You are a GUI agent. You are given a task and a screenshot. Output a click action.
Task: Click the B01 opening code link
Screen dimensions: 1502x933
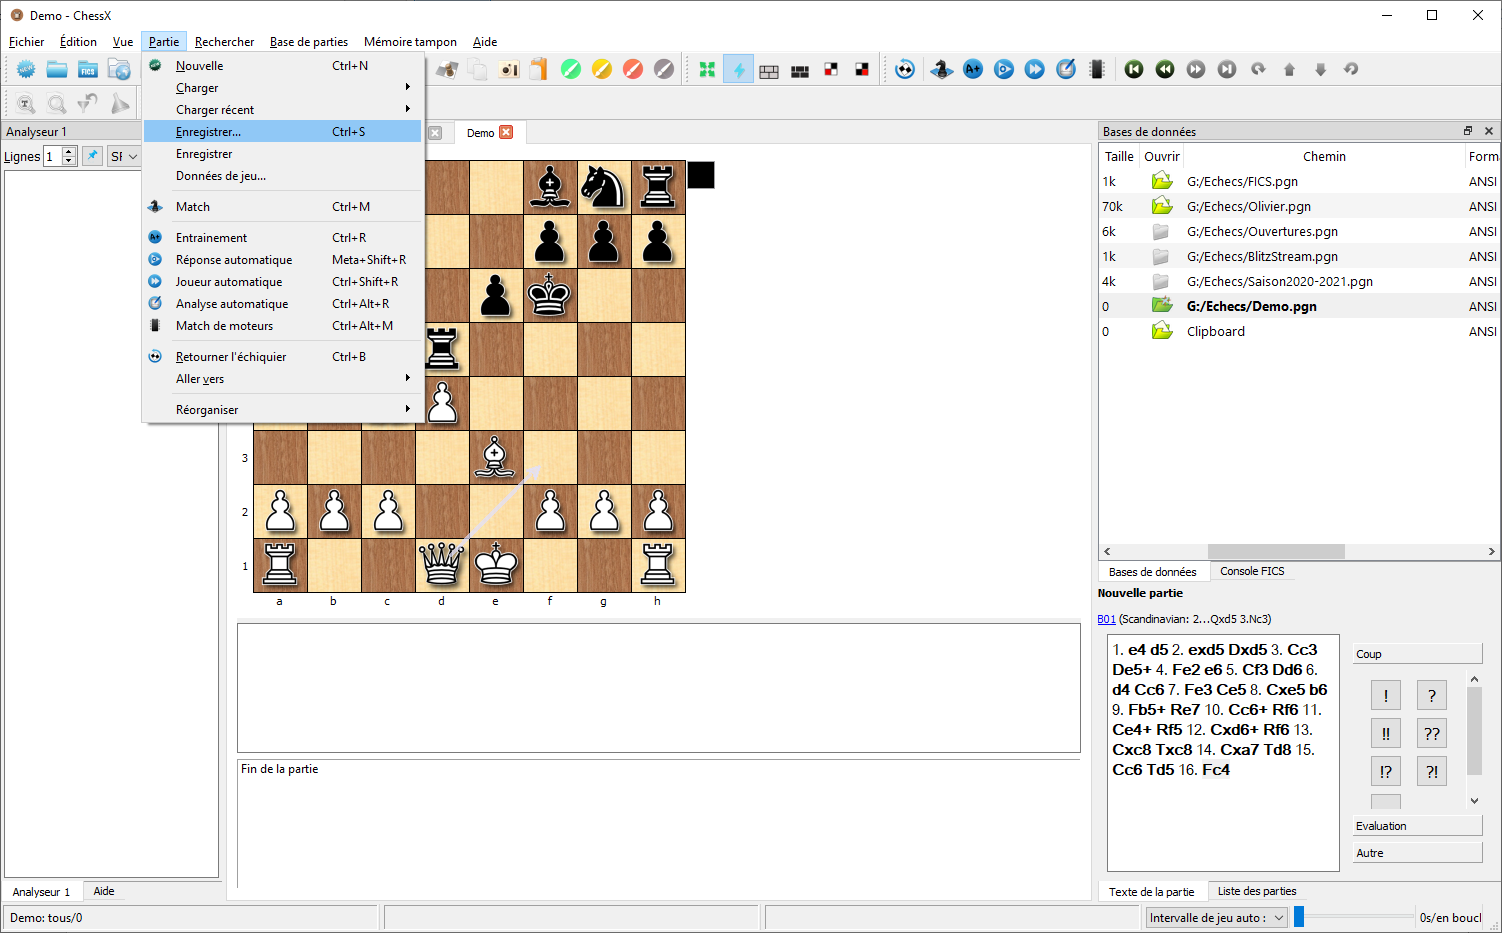(1106, 619)
